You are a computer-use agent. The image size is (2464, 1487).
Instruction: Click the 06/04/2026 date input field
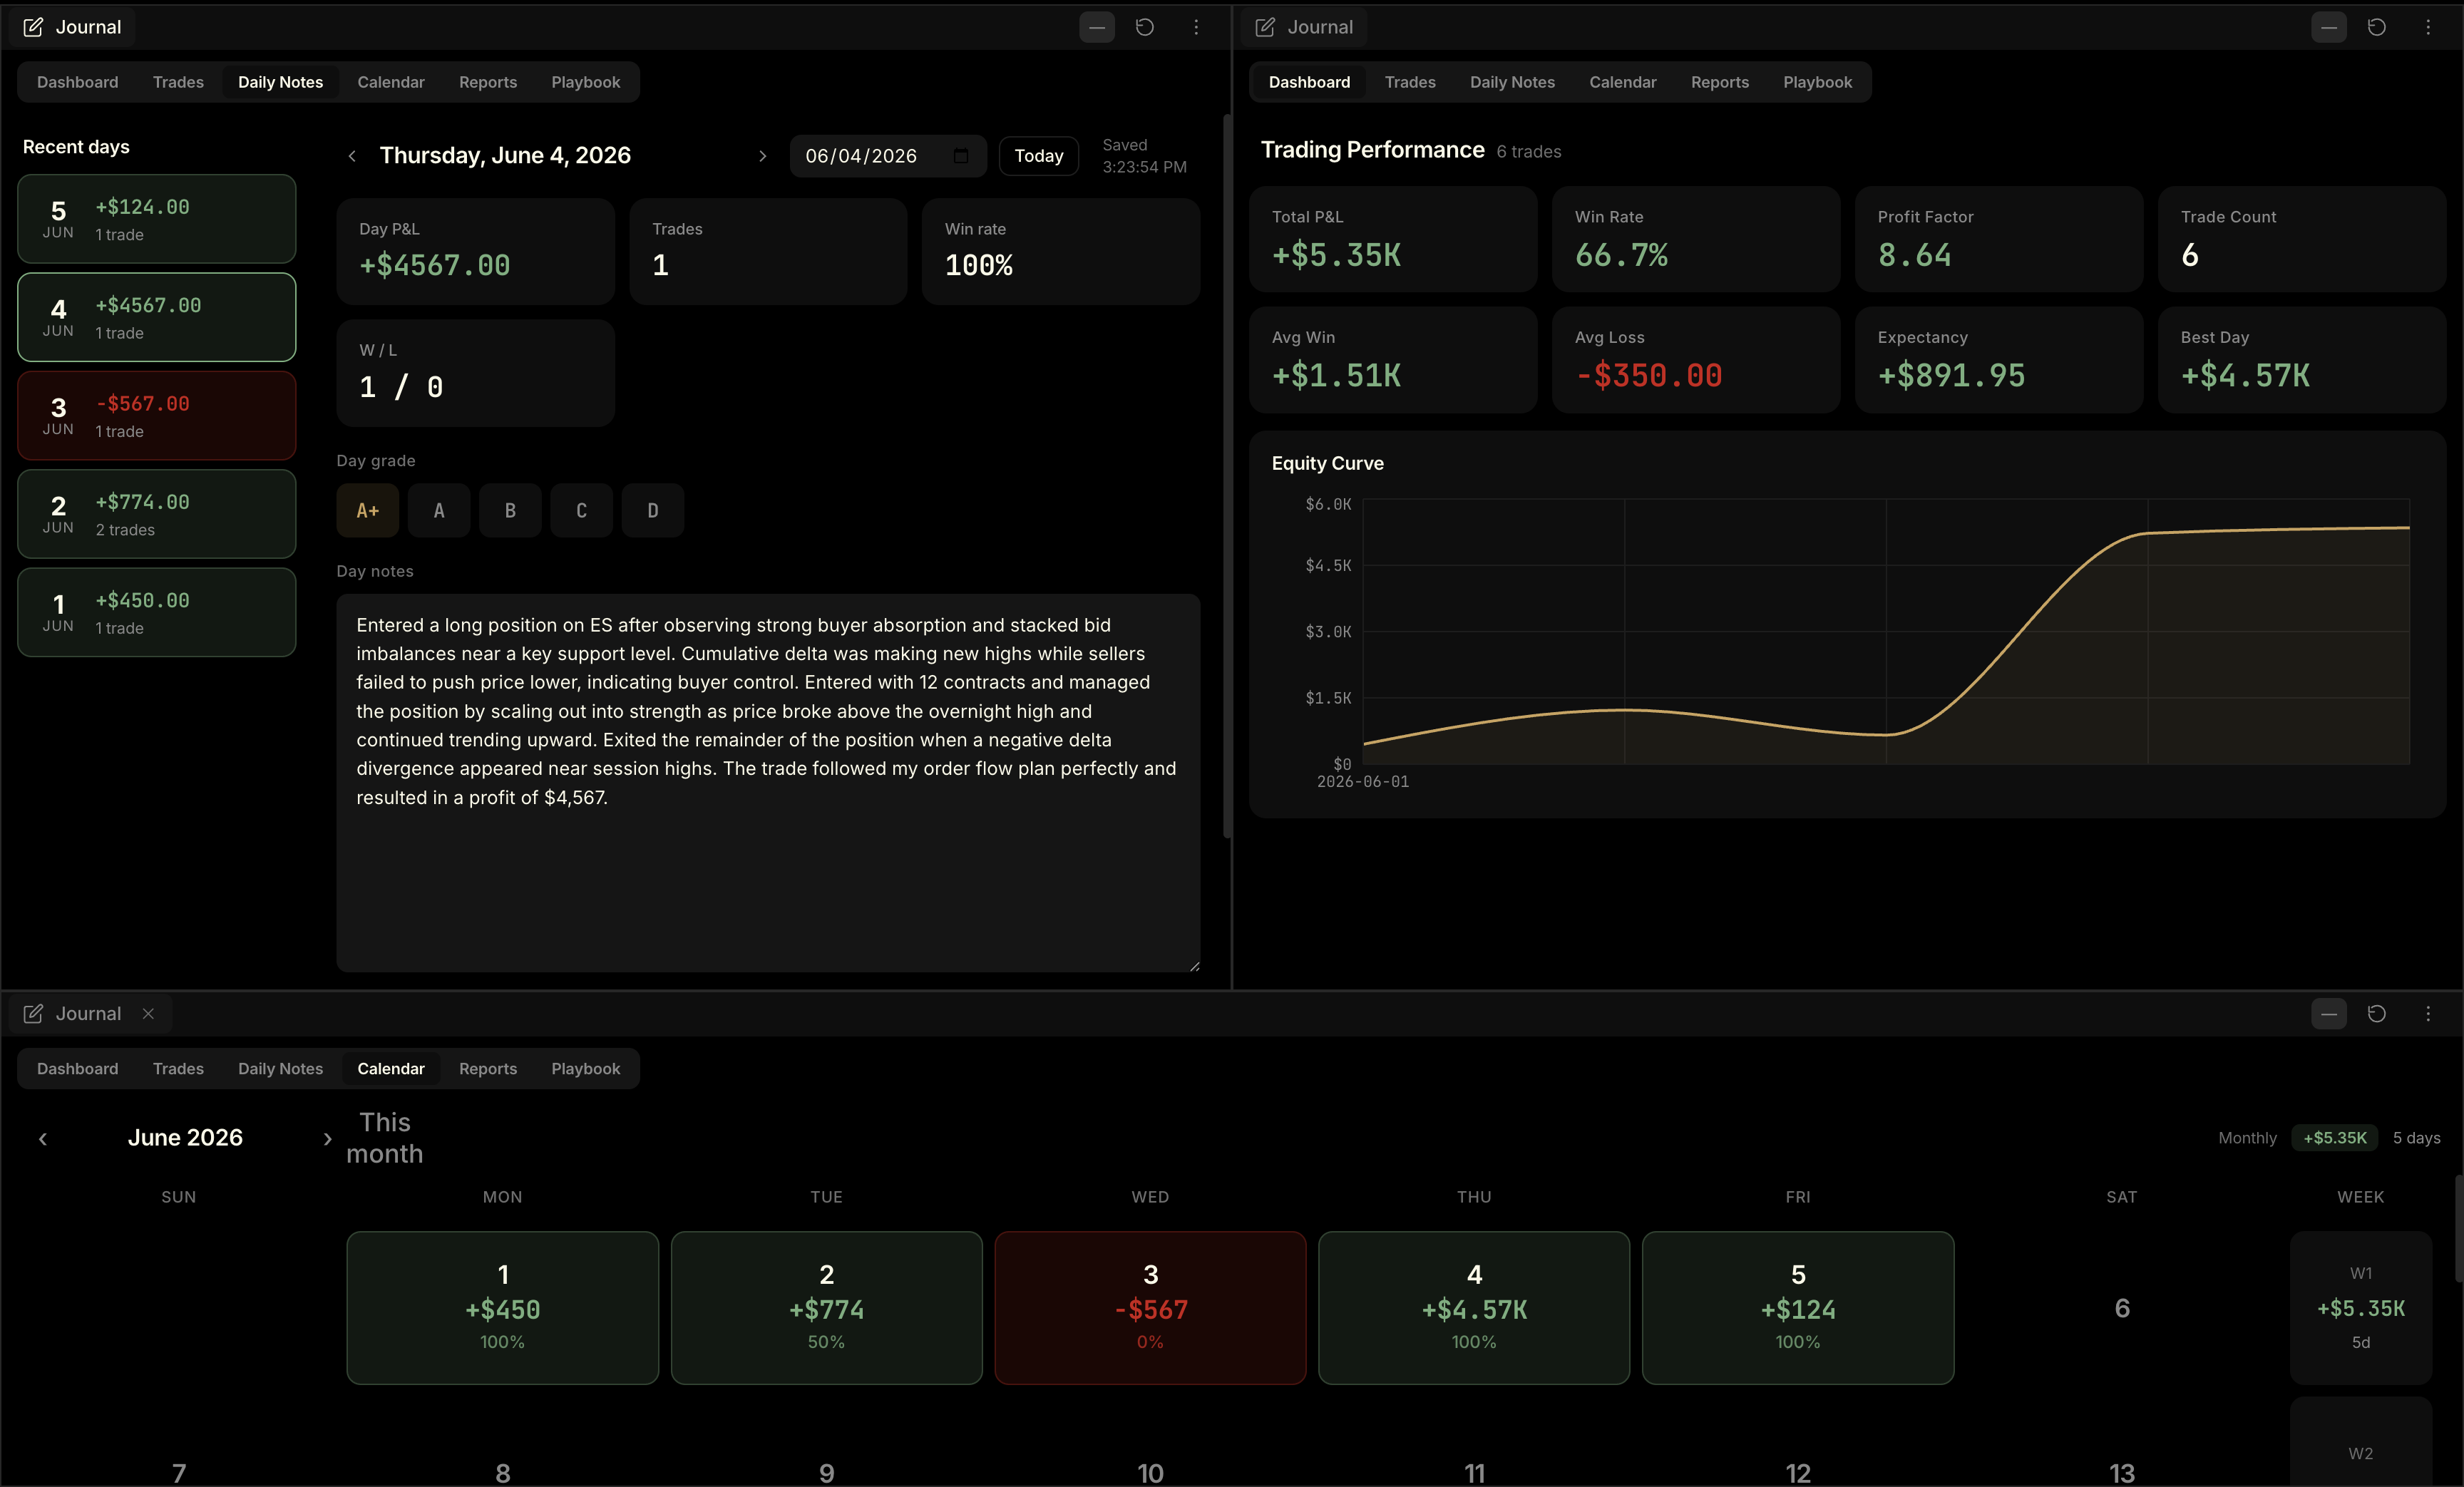[888, 156]
